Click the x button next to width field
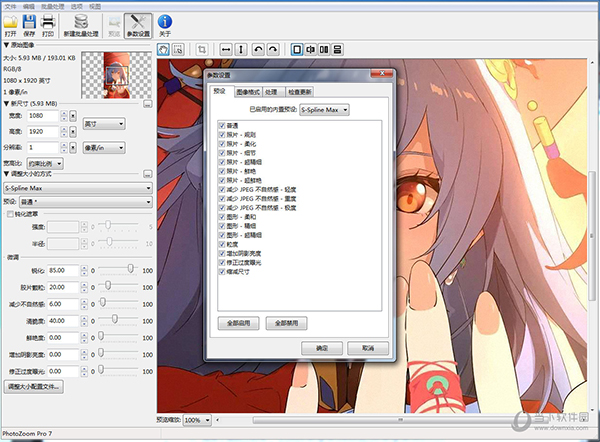Screen dimensions: 600x442 pos(73,116)
